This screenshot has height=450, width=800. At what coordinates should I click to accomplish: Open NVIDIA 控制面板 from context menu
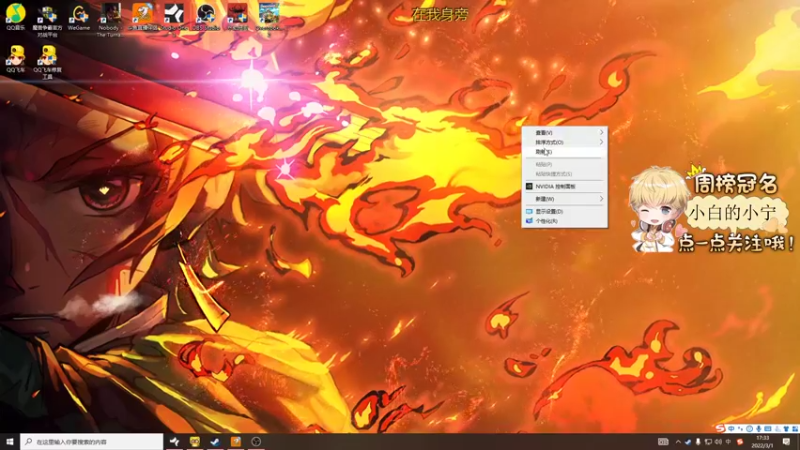pyautogui.click(x=564, y=187)
